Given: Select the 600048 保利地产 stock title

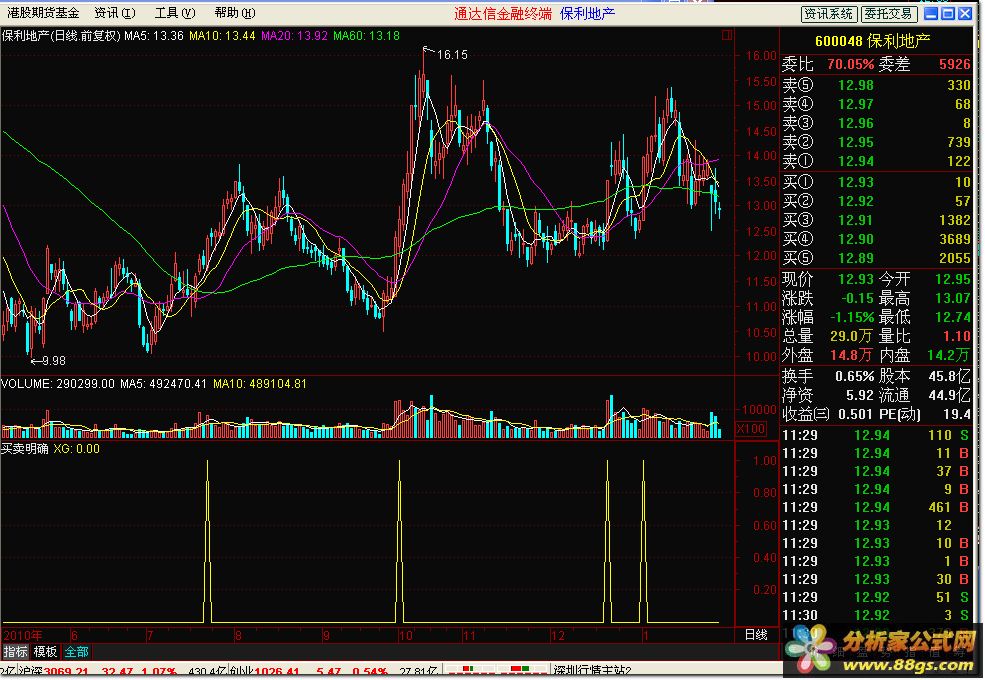Looking at the screenshot, I should [x=872, y=41].
